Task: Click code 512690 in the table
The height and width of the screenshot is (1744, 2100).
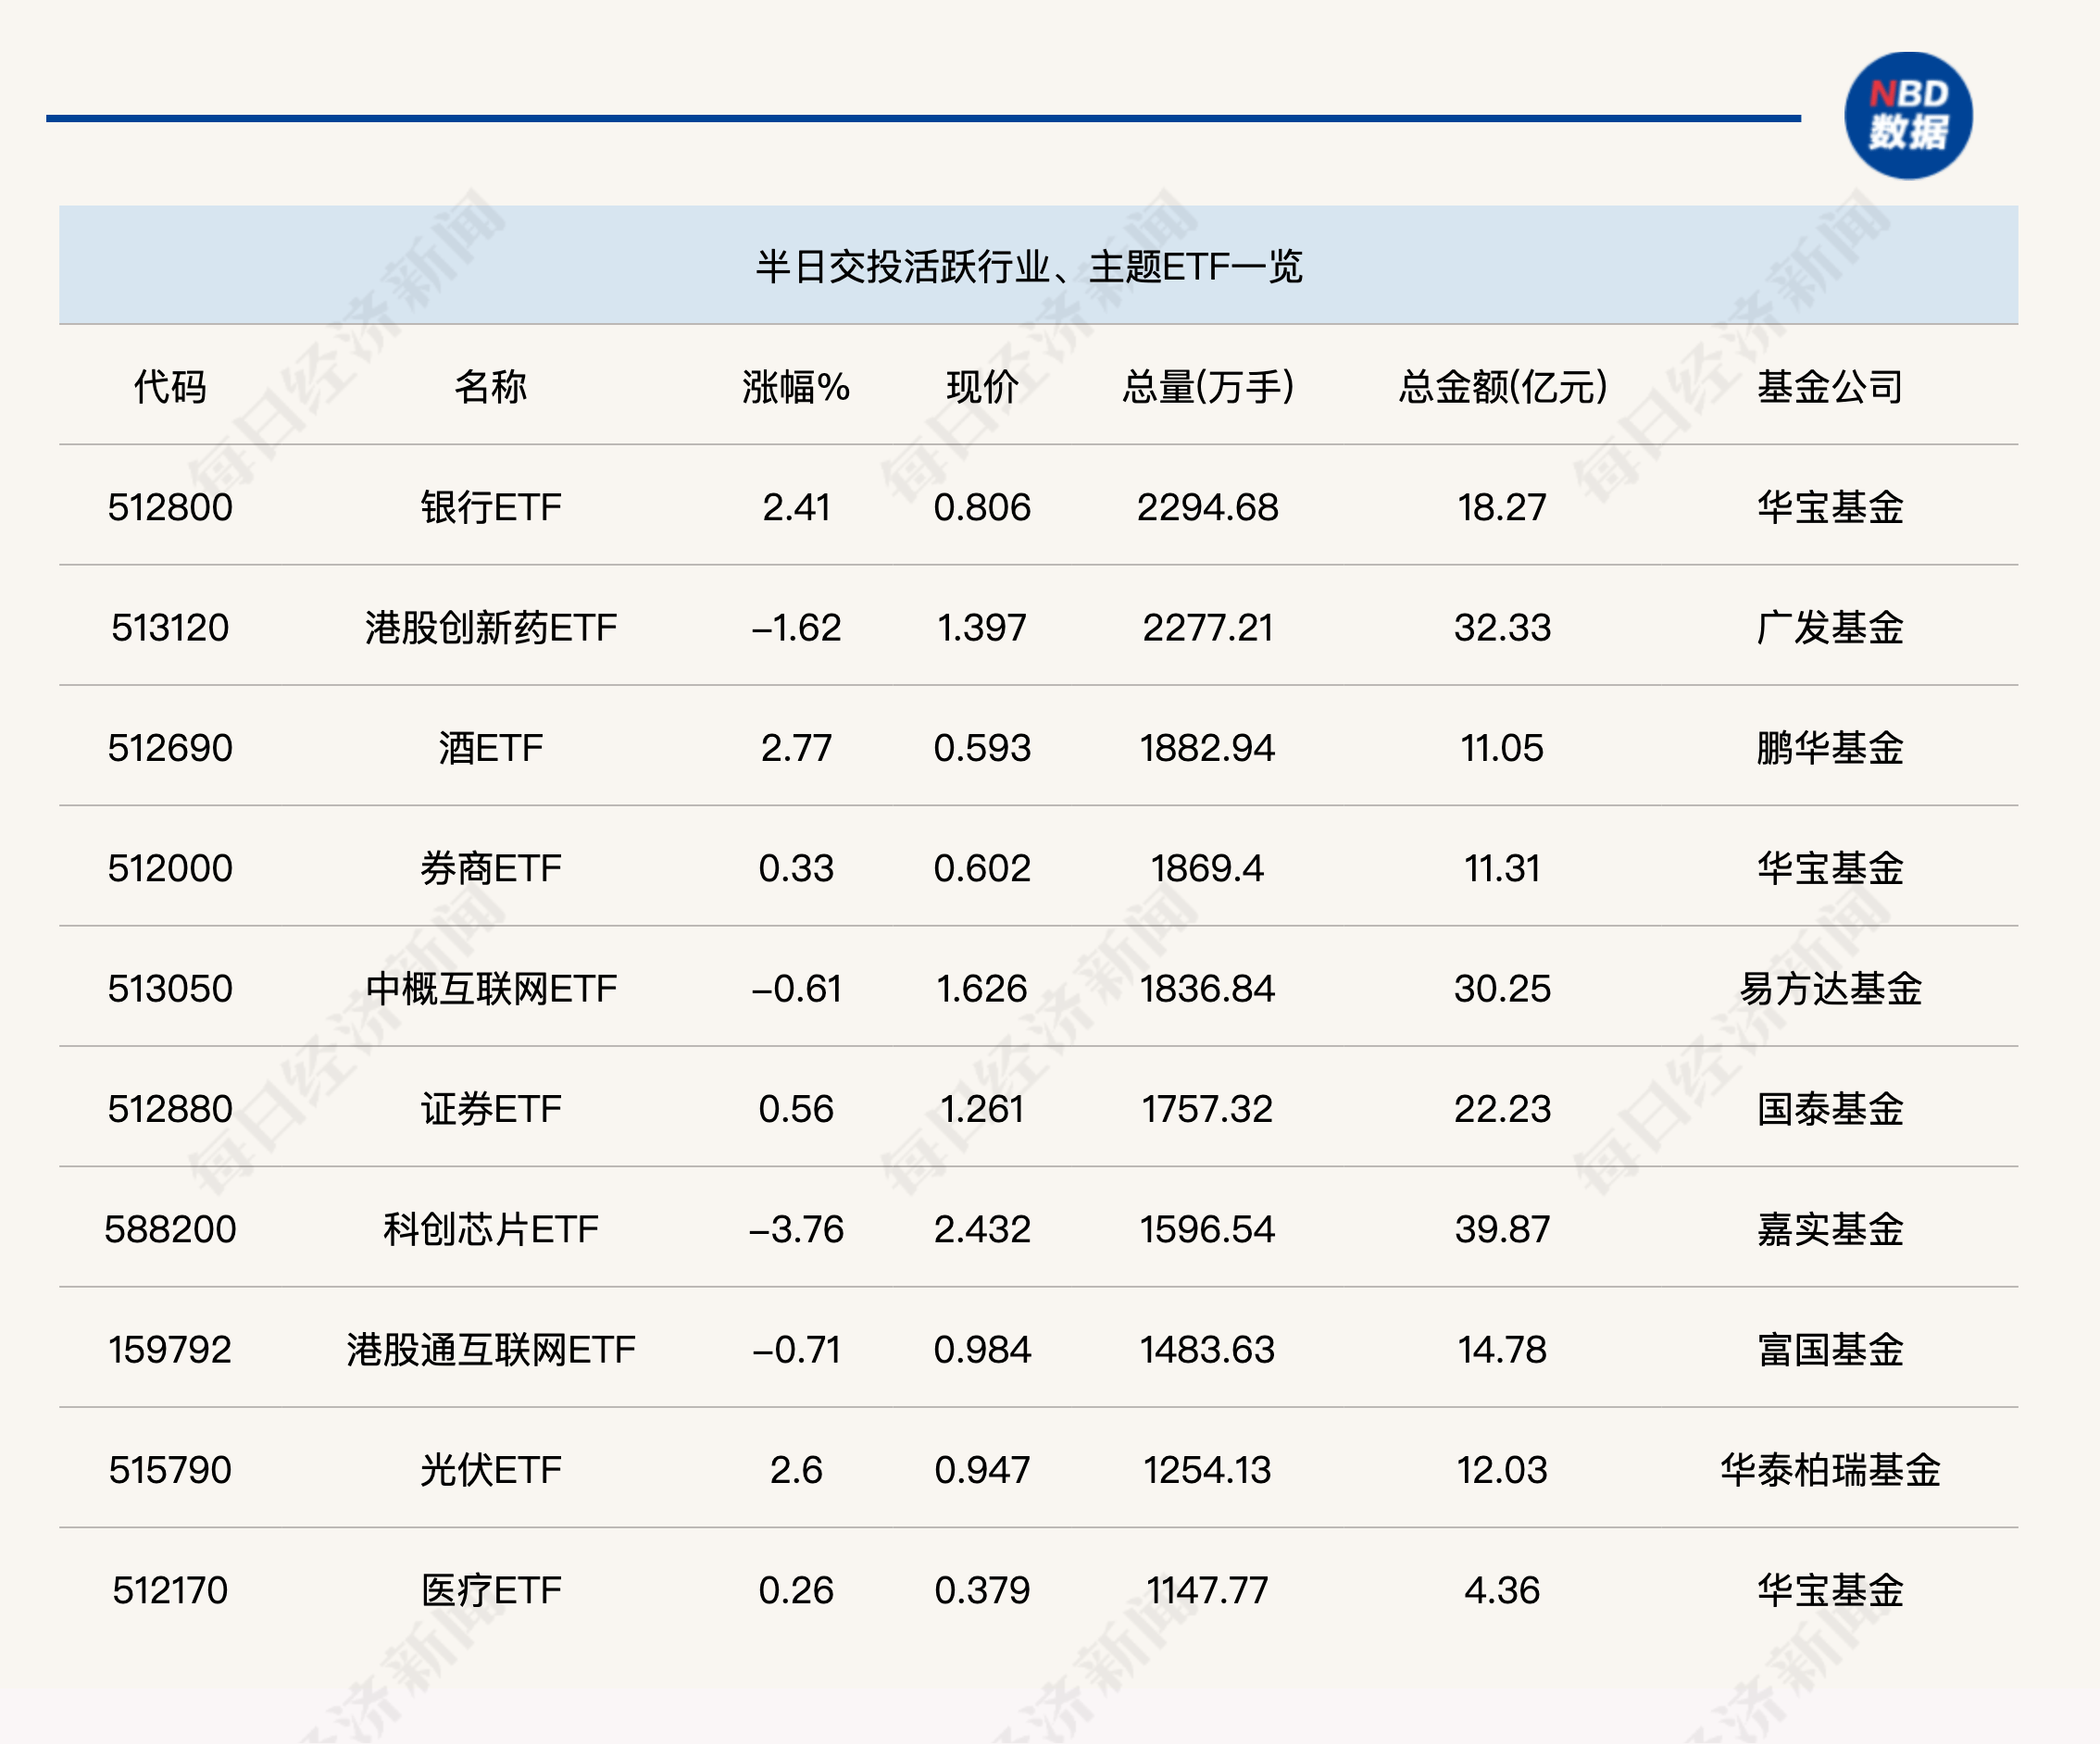Action: [170, 748]
